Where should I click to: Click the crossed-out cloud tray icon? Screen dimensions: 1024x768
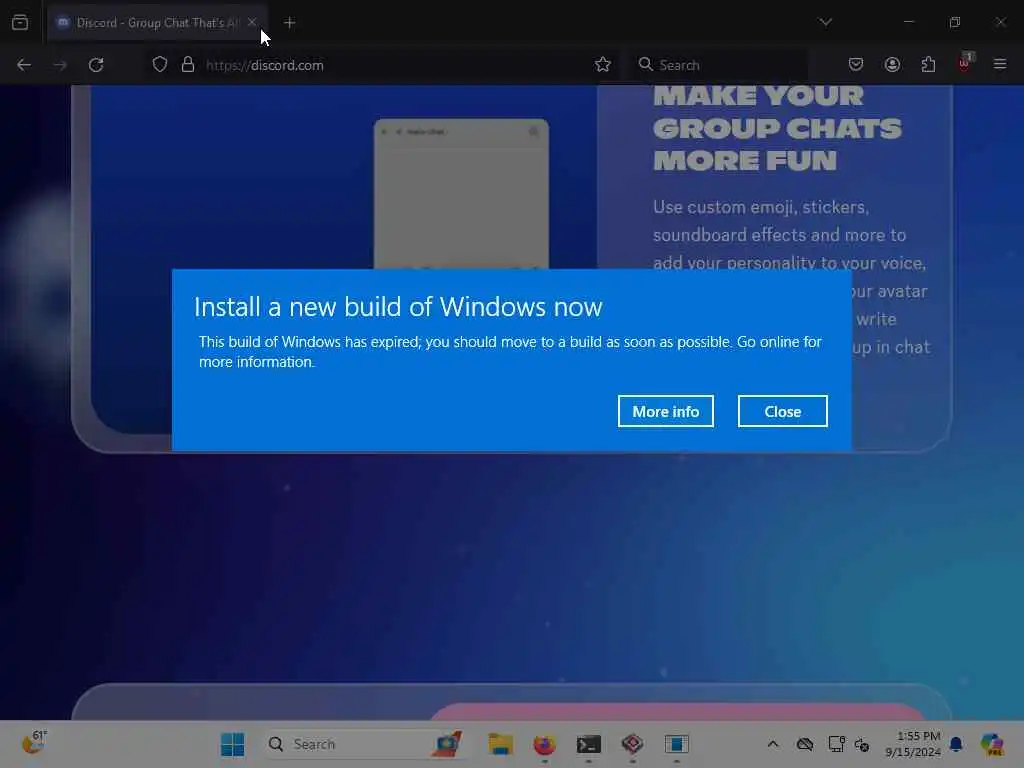[805, 744]
